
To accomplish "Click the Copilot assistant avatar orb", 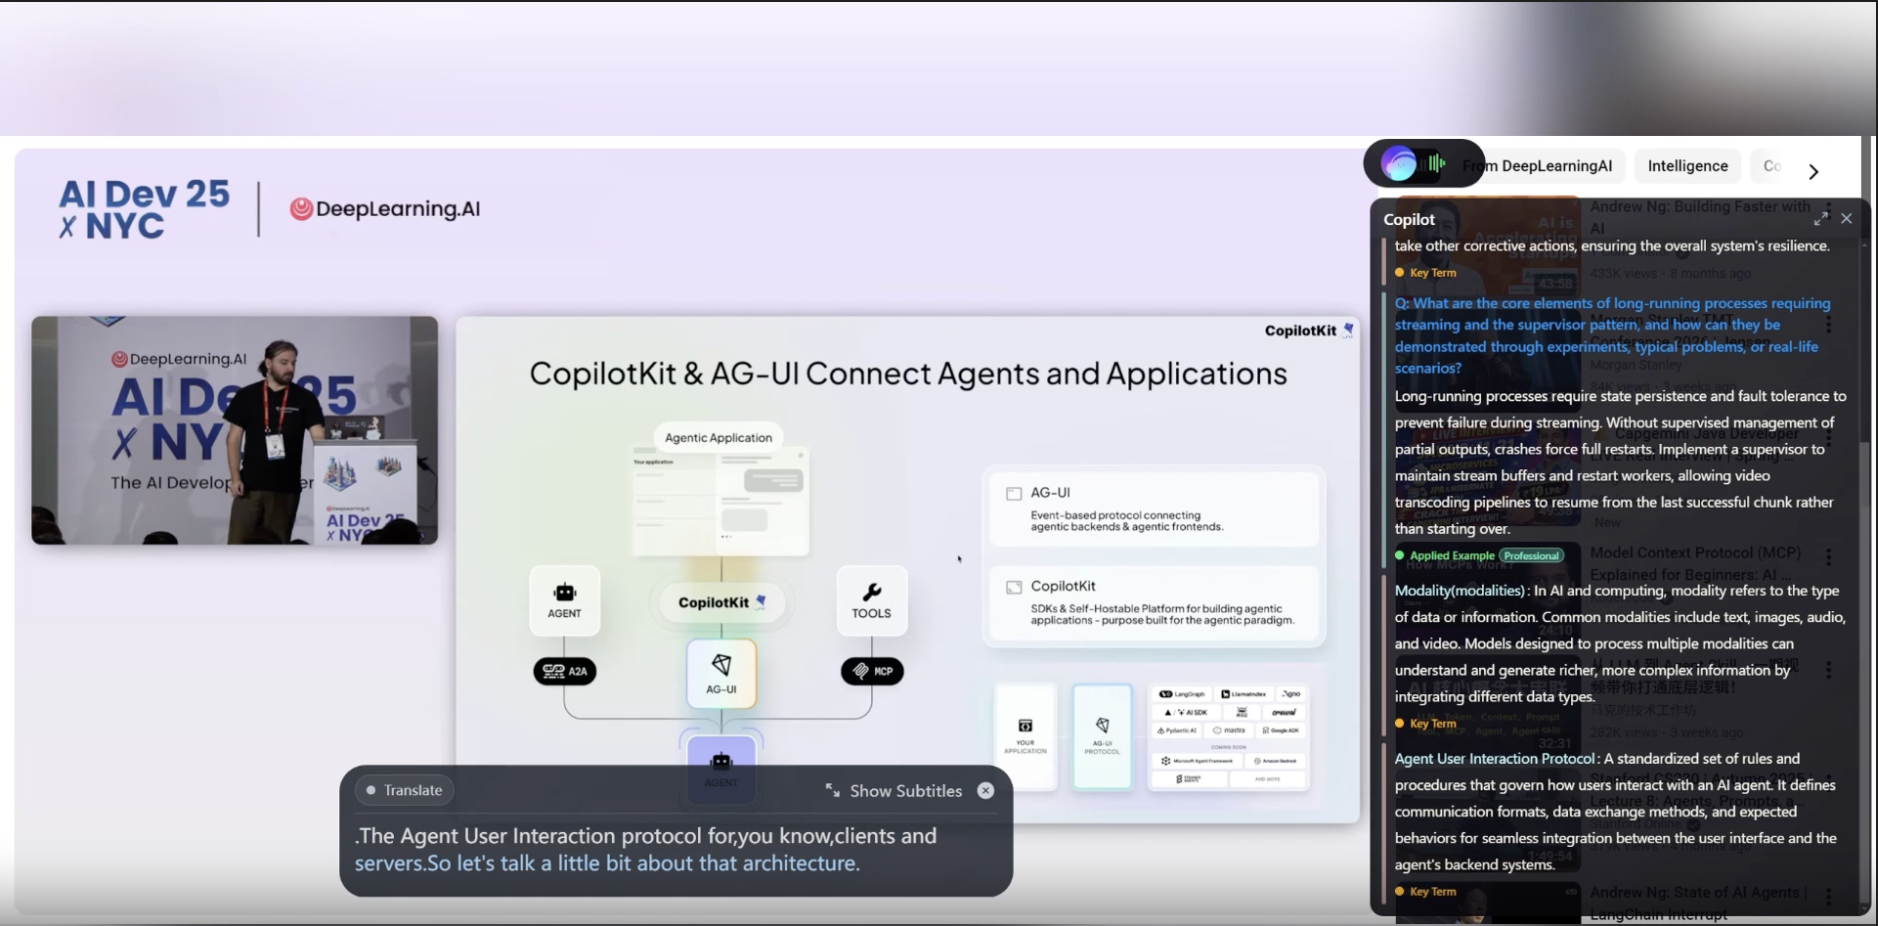I will click(x=1399, y=164).
